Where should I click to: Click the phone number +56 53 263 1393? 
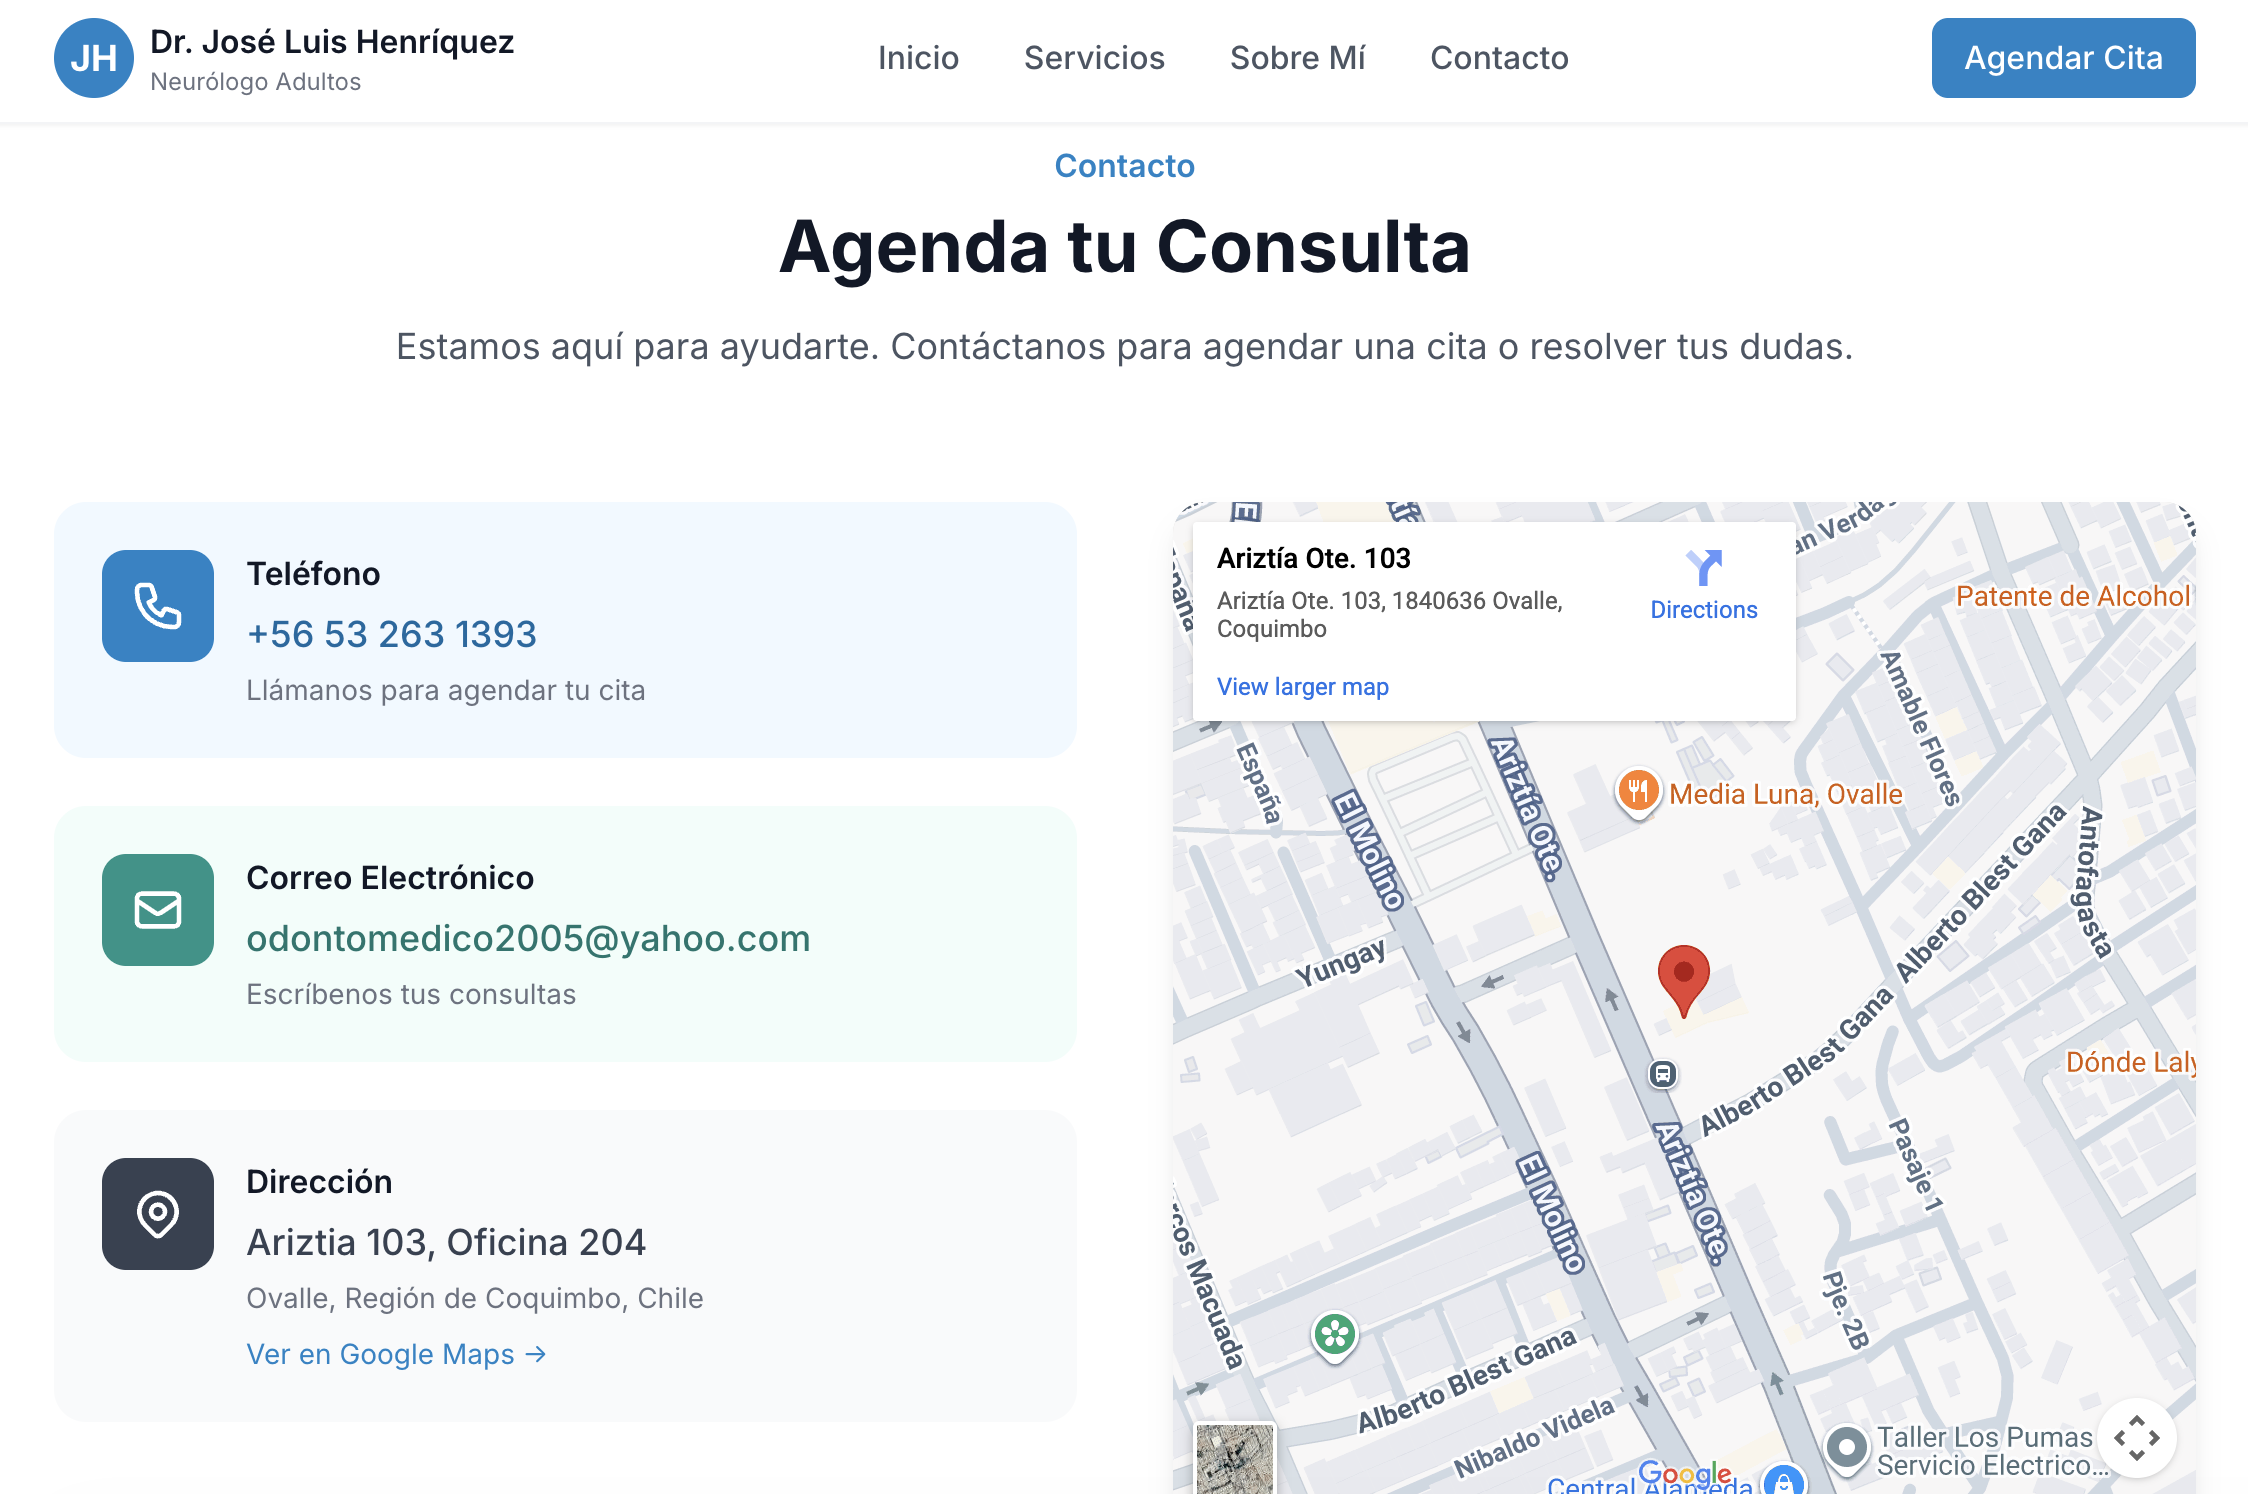392,634
